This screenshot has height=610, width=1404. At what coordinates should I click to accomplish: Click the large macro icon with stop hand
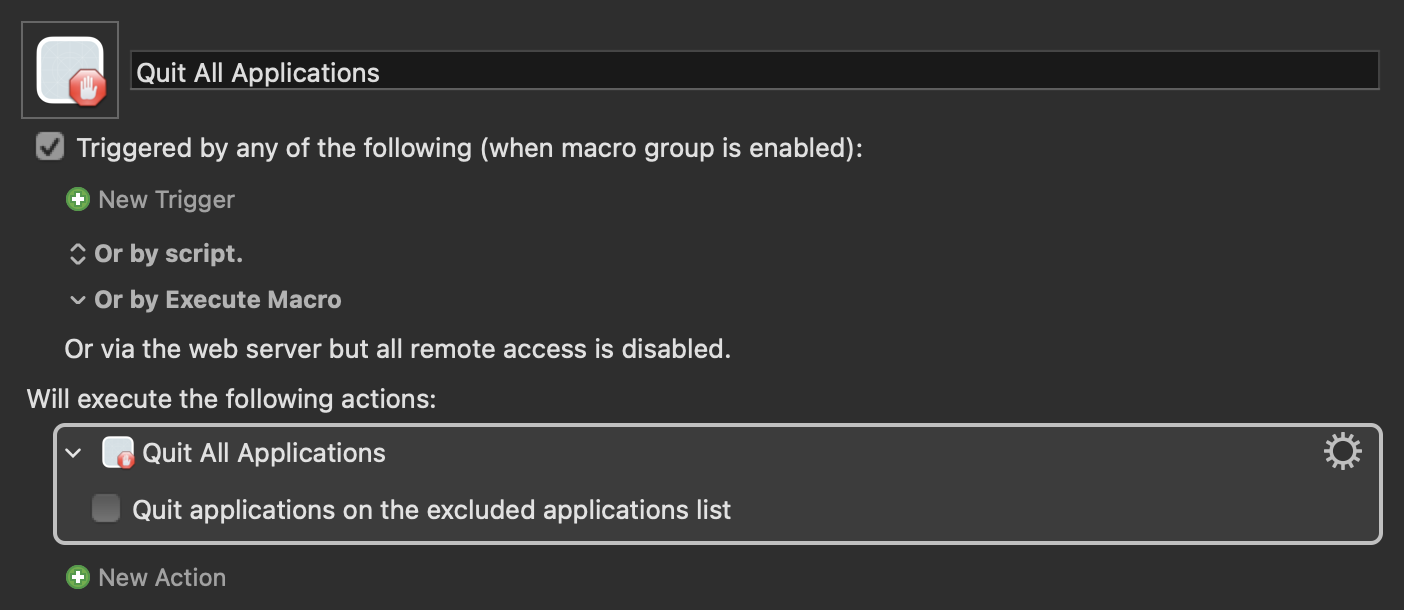coord(70,70)
